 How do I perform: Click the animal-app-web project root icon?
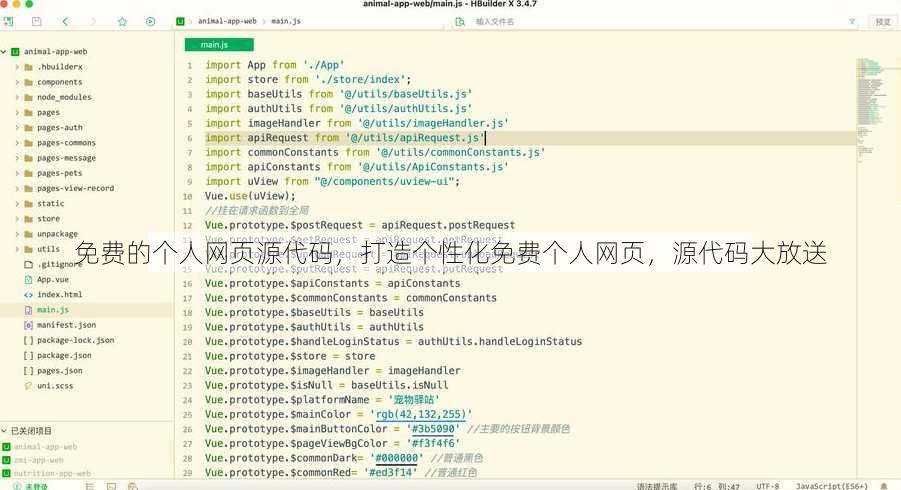(x=15, y=51)
